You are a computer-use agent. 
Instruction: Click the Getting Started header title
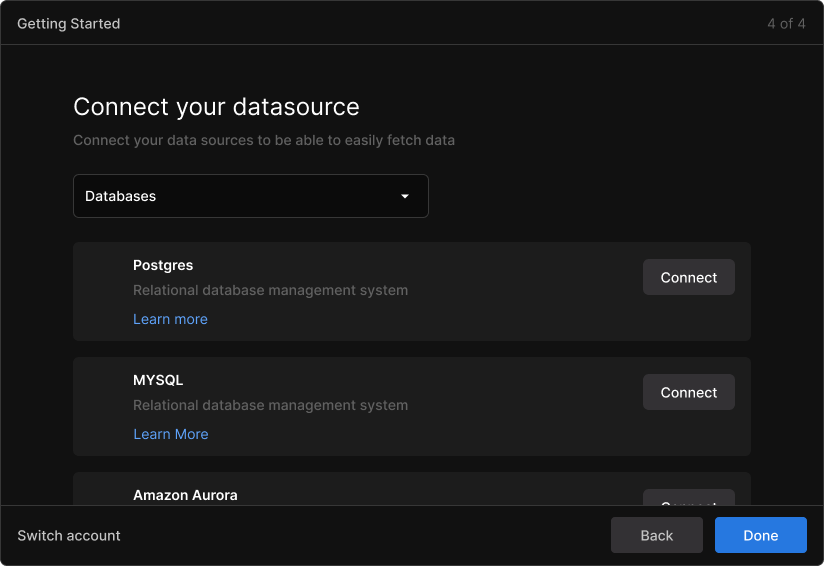click(69, 24)
